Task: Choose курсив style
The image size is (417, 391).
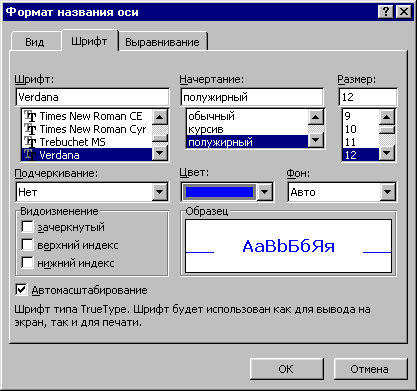Action: 247,129
